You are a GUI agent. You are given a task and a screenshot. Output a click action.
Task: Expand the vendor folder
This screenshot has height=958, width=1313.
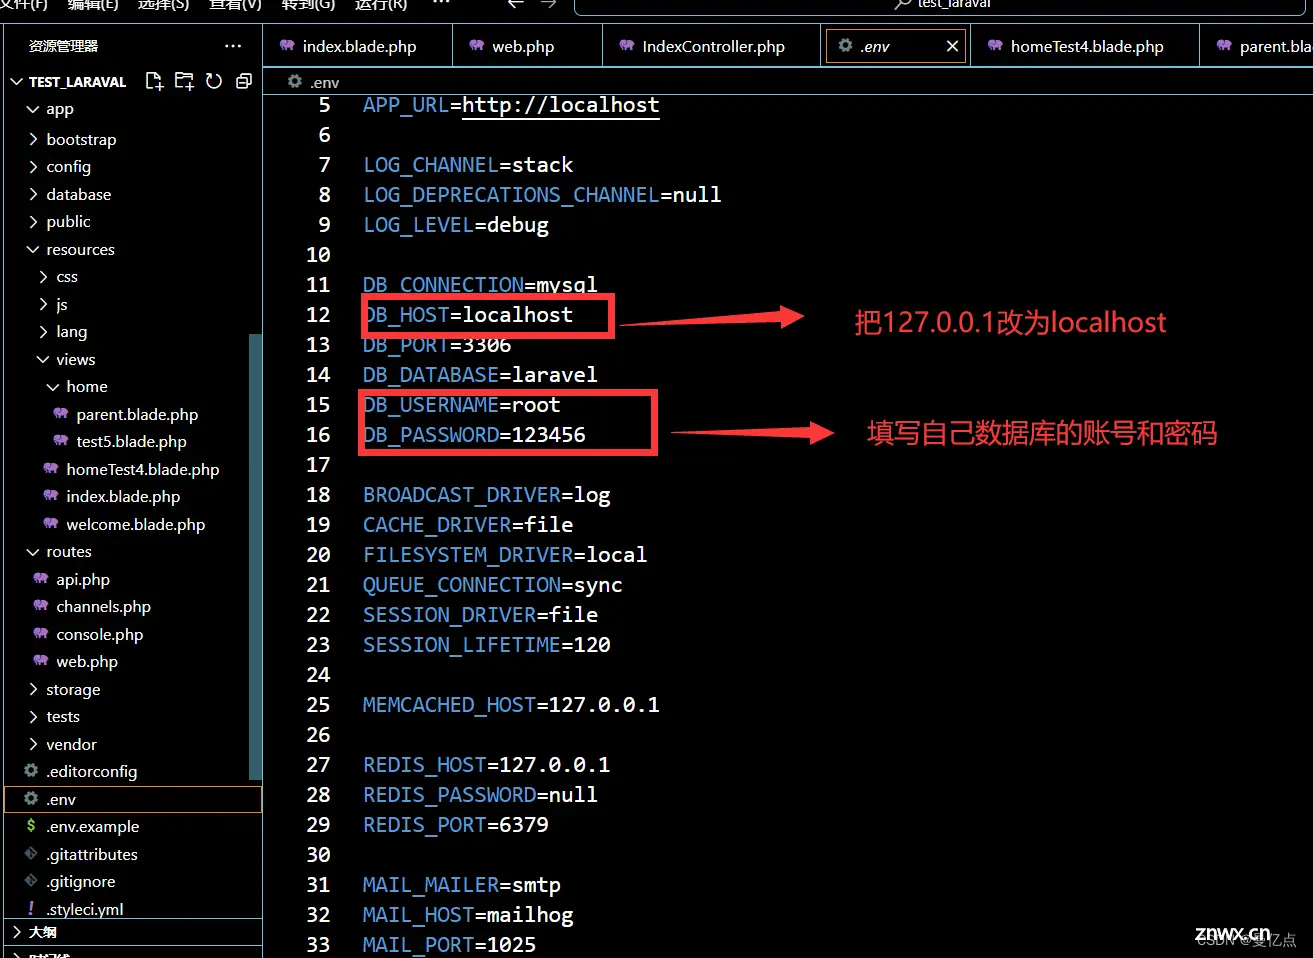pos(33,744)
